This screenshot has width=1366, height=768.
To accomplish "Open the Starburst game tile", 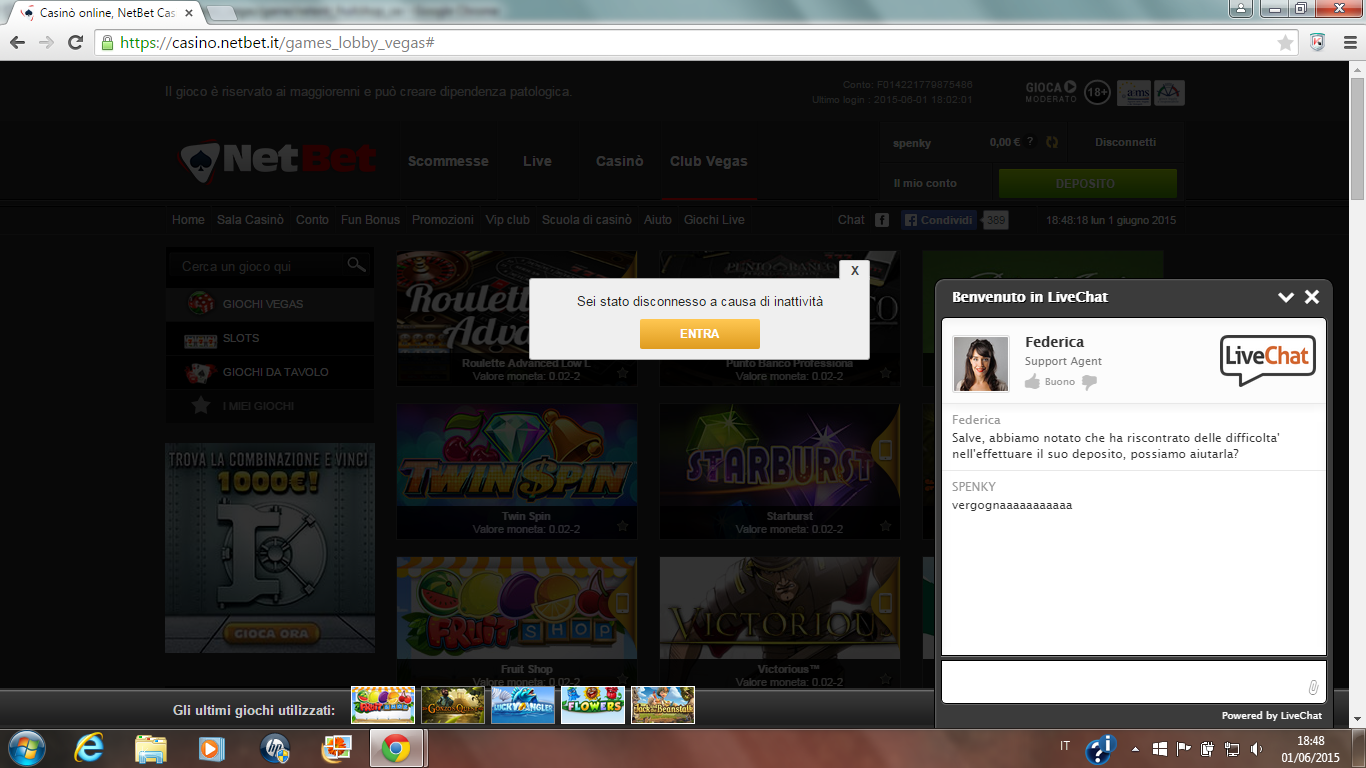I will [x=779, y=471].
